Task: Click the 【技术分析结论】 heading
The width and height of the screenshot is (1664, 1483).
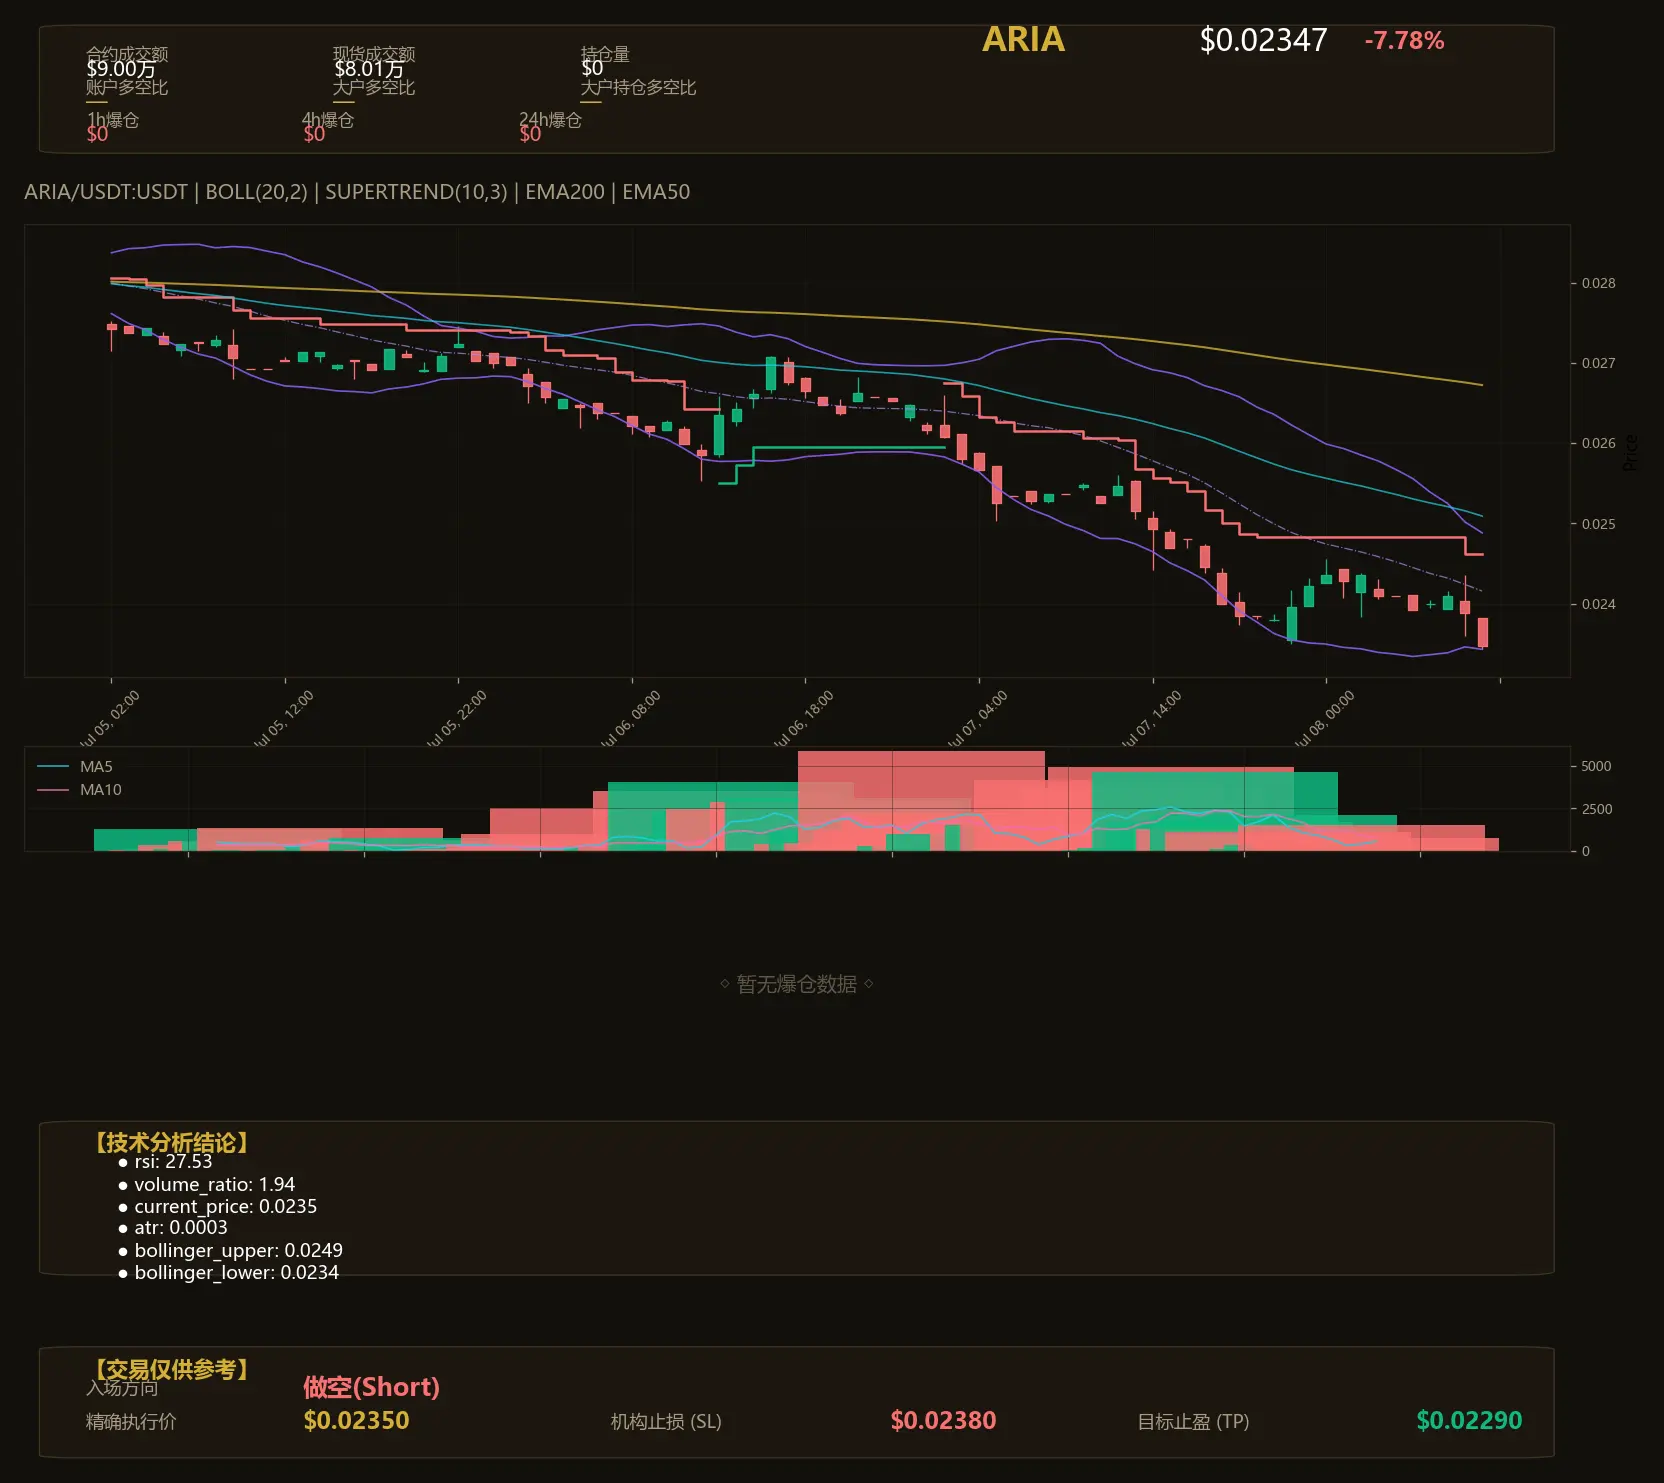Action: 171,1143
